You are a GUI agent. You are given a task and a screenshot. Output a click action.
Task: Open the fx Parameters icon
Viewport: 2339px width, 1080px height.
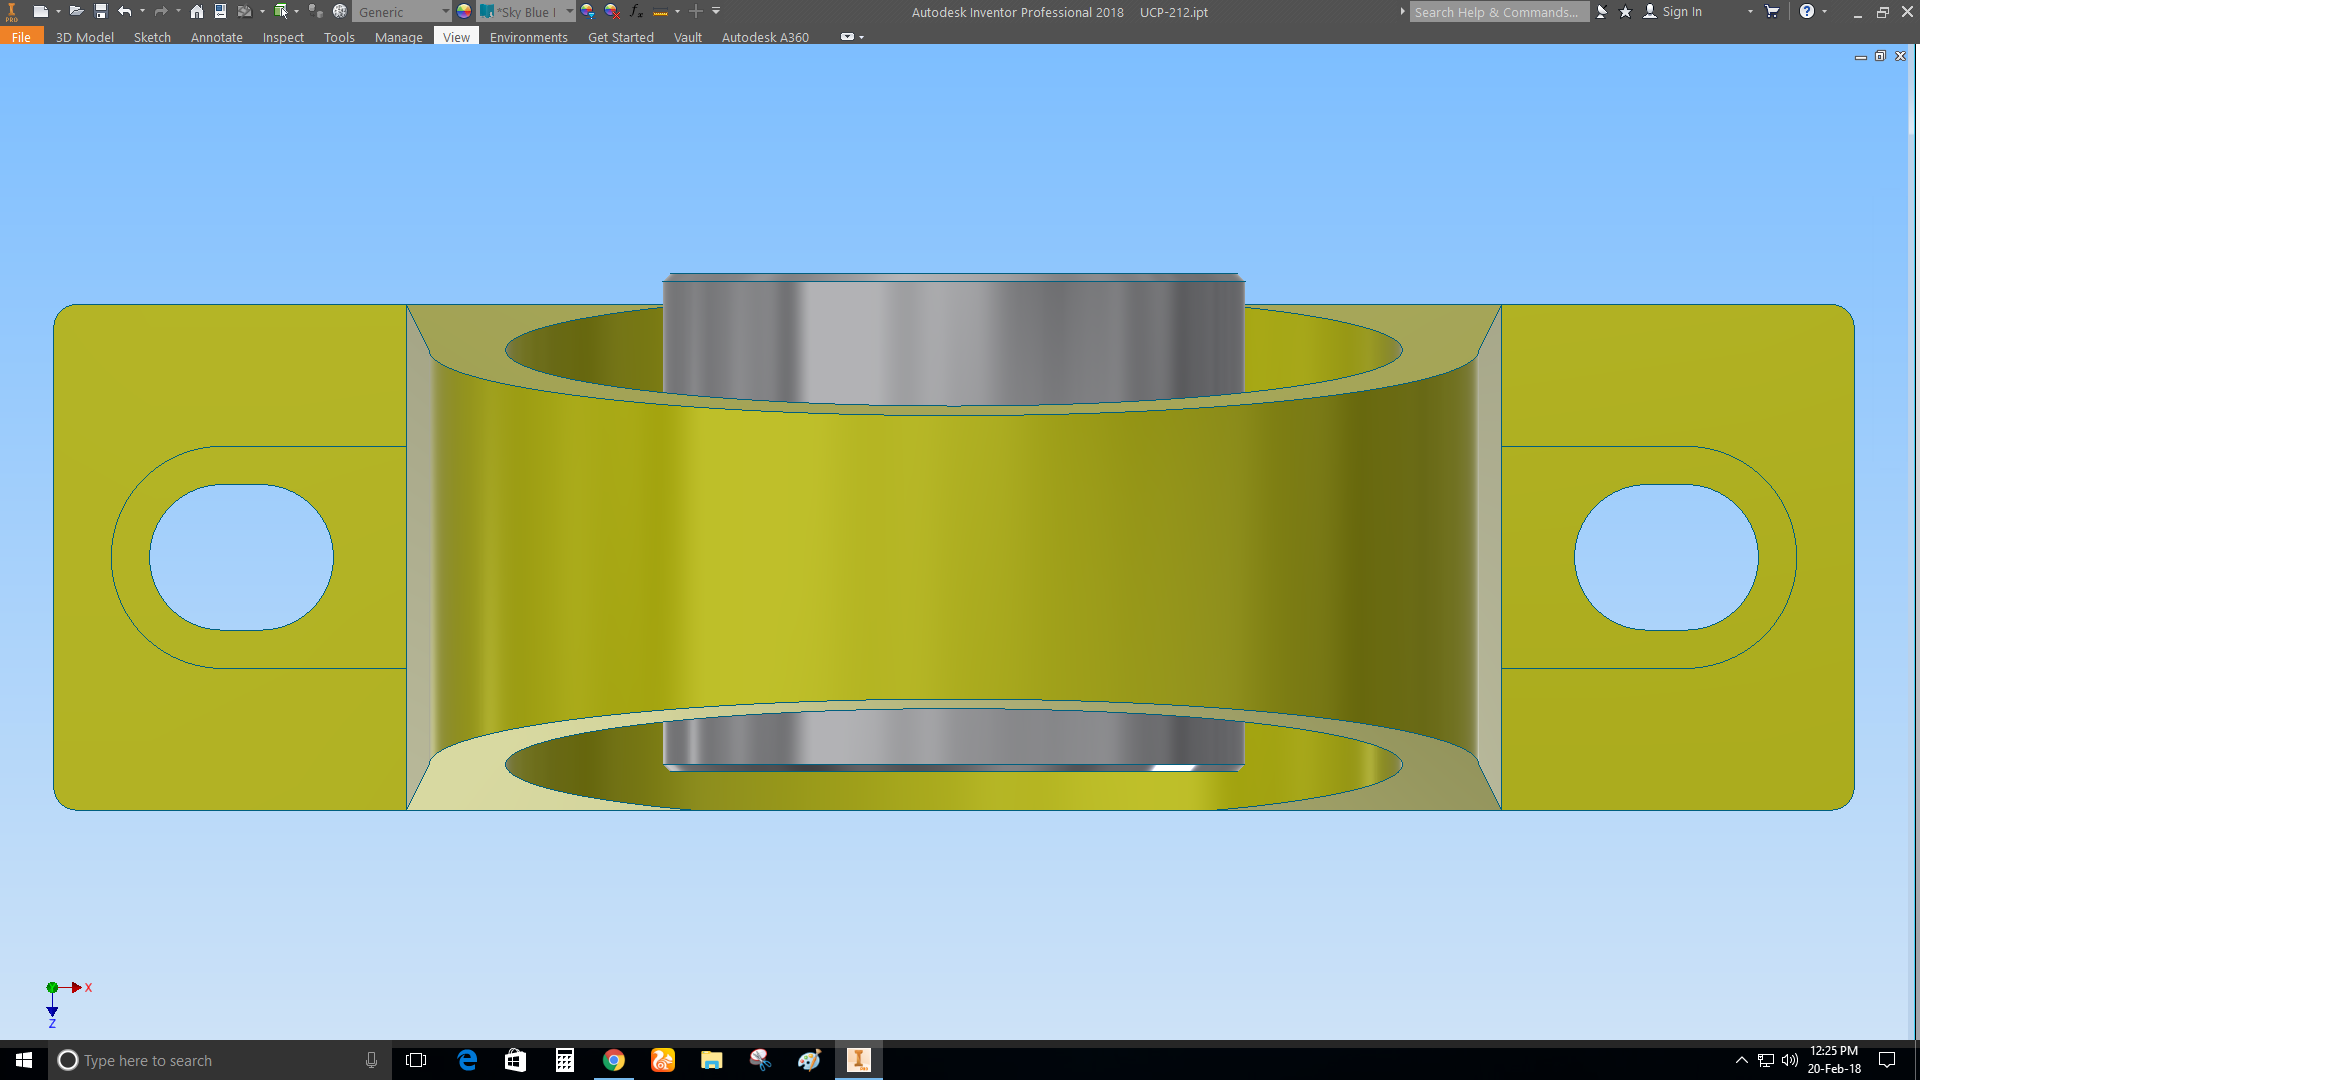pos(636,11)
